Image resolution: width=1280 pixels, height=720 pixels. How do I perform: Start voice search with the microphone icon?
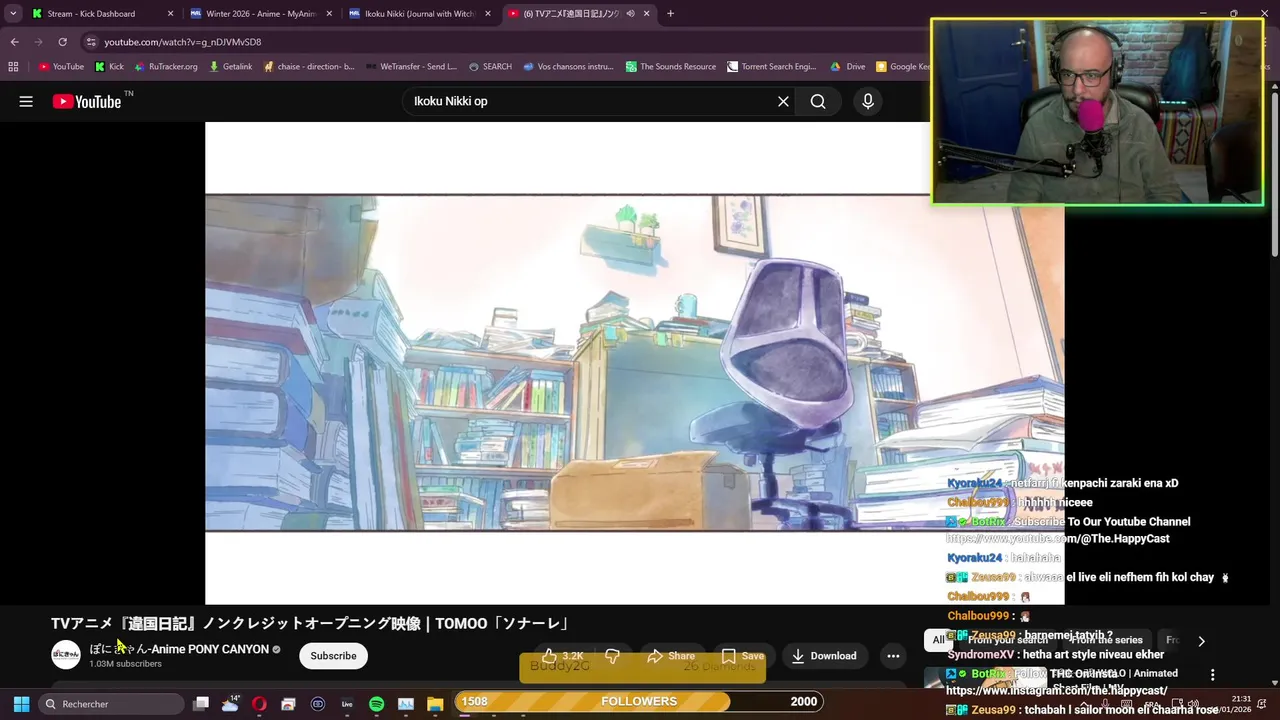(867, 101)
